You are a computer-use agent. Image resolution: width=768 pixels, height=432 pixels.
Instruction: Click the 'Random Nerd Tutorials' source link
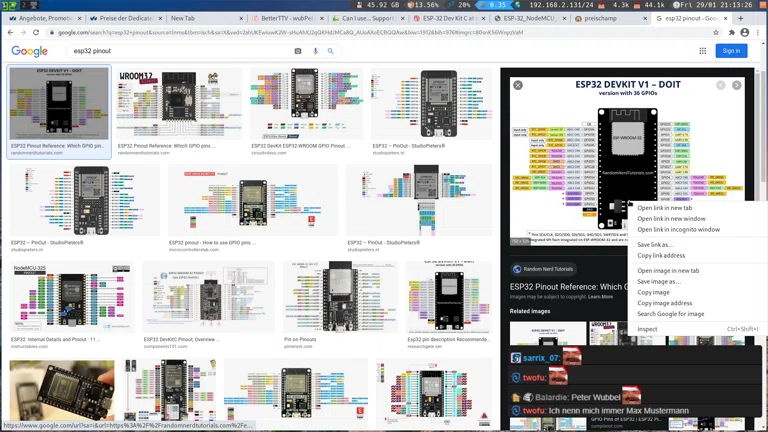(x=546, y=269)
